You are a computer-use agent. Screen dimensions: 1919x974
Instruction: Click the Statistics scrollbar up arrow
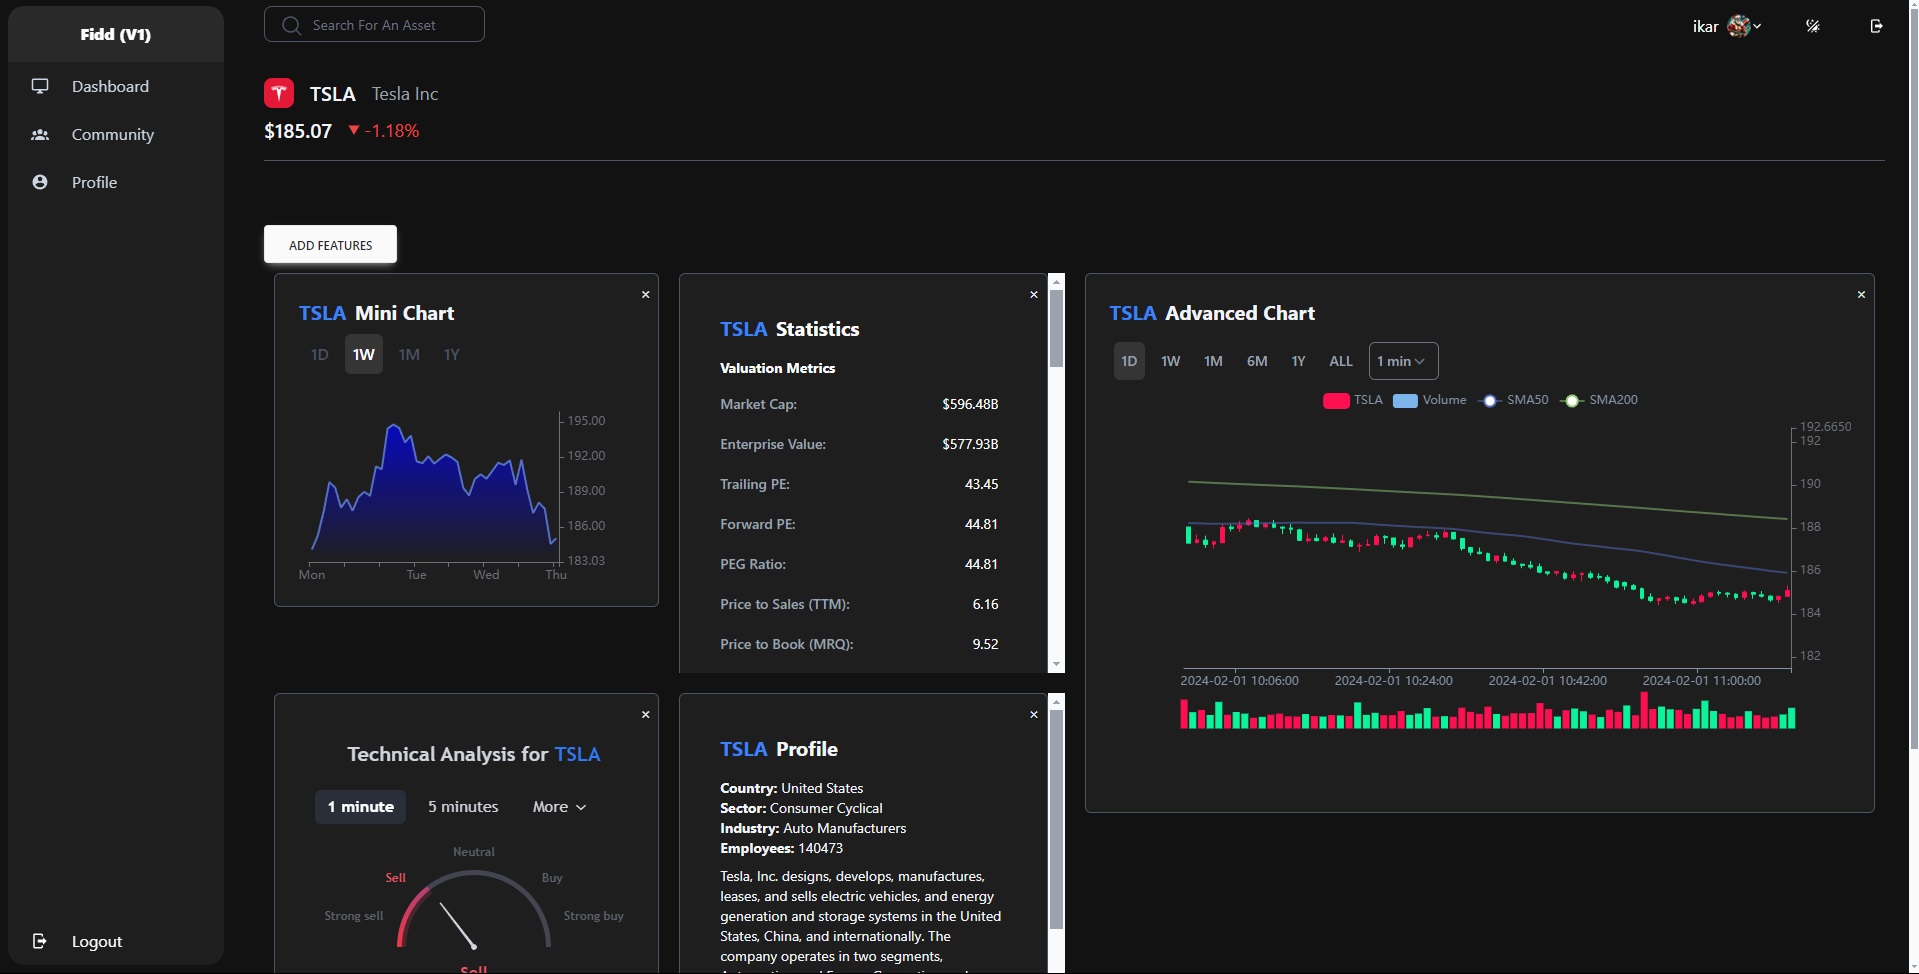pos(1056,282)
